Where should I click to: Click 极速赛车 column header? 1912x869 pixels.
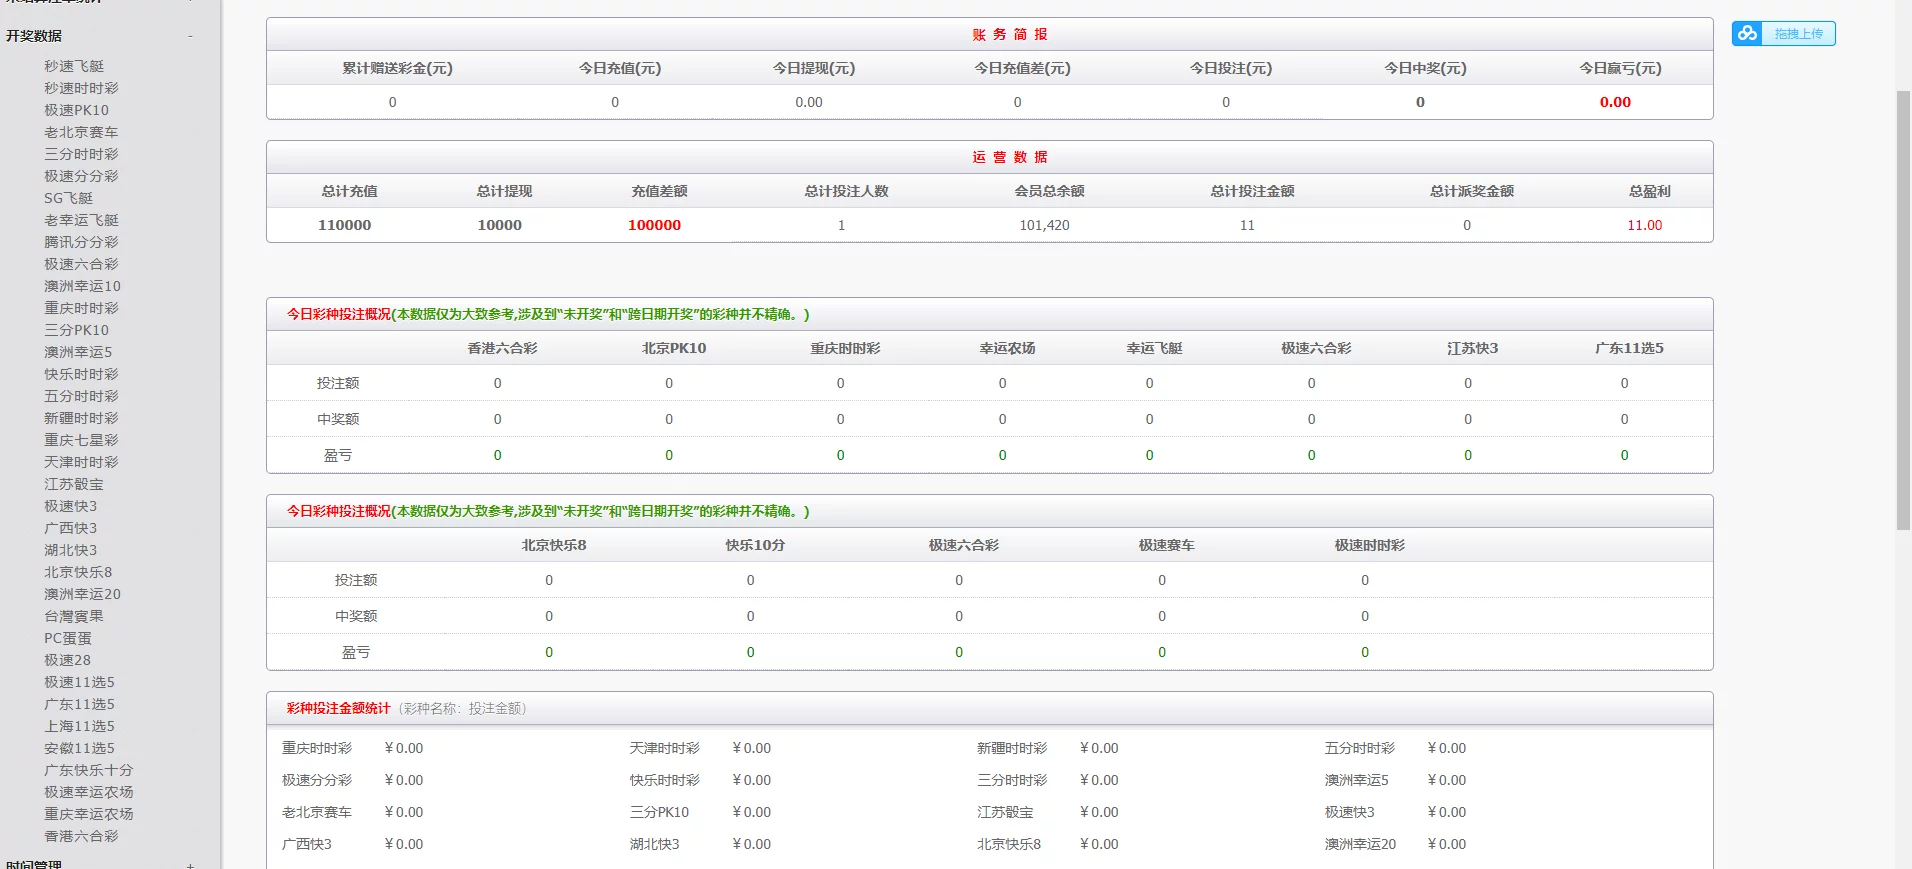[x=1166, y=545]
